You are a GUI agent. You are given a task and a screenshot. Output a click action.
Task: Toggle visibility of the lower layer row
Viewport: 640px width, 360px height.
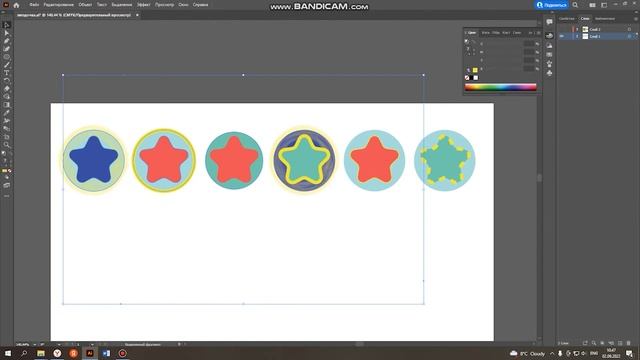pyautogui.click(x=562, y=36)
